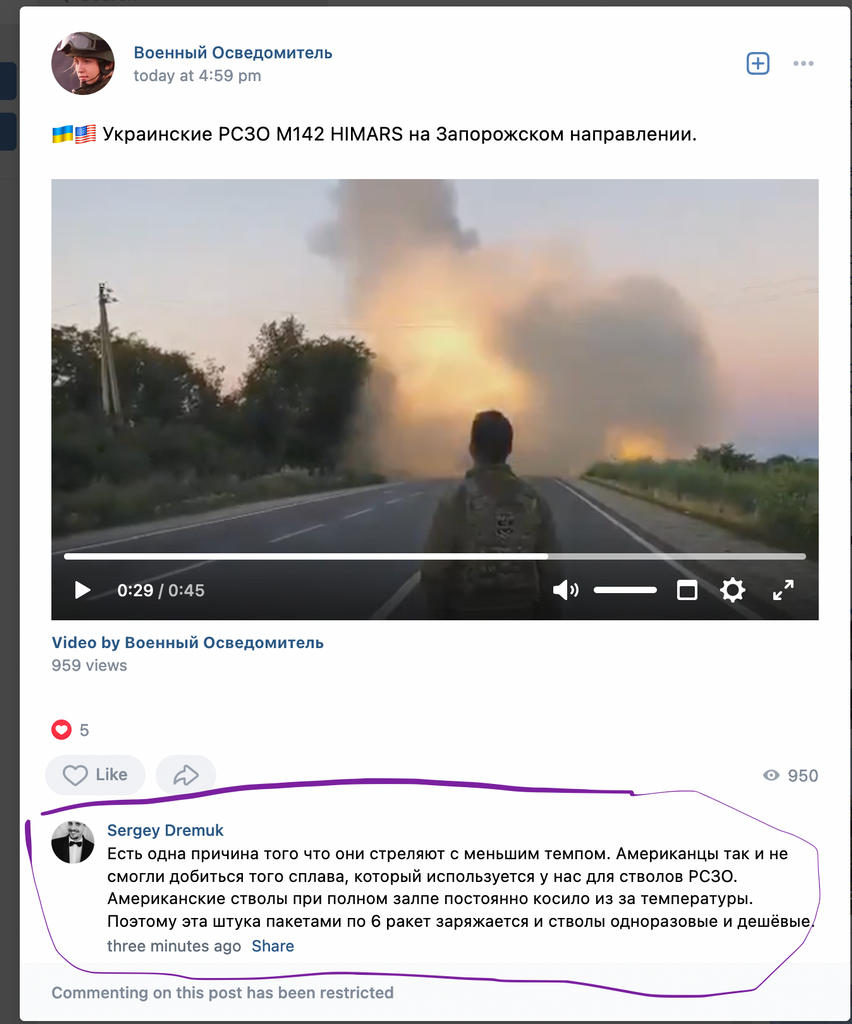Open the Военный Осведомитель author name link
The image size is (852, 1024).
point(233,53)
